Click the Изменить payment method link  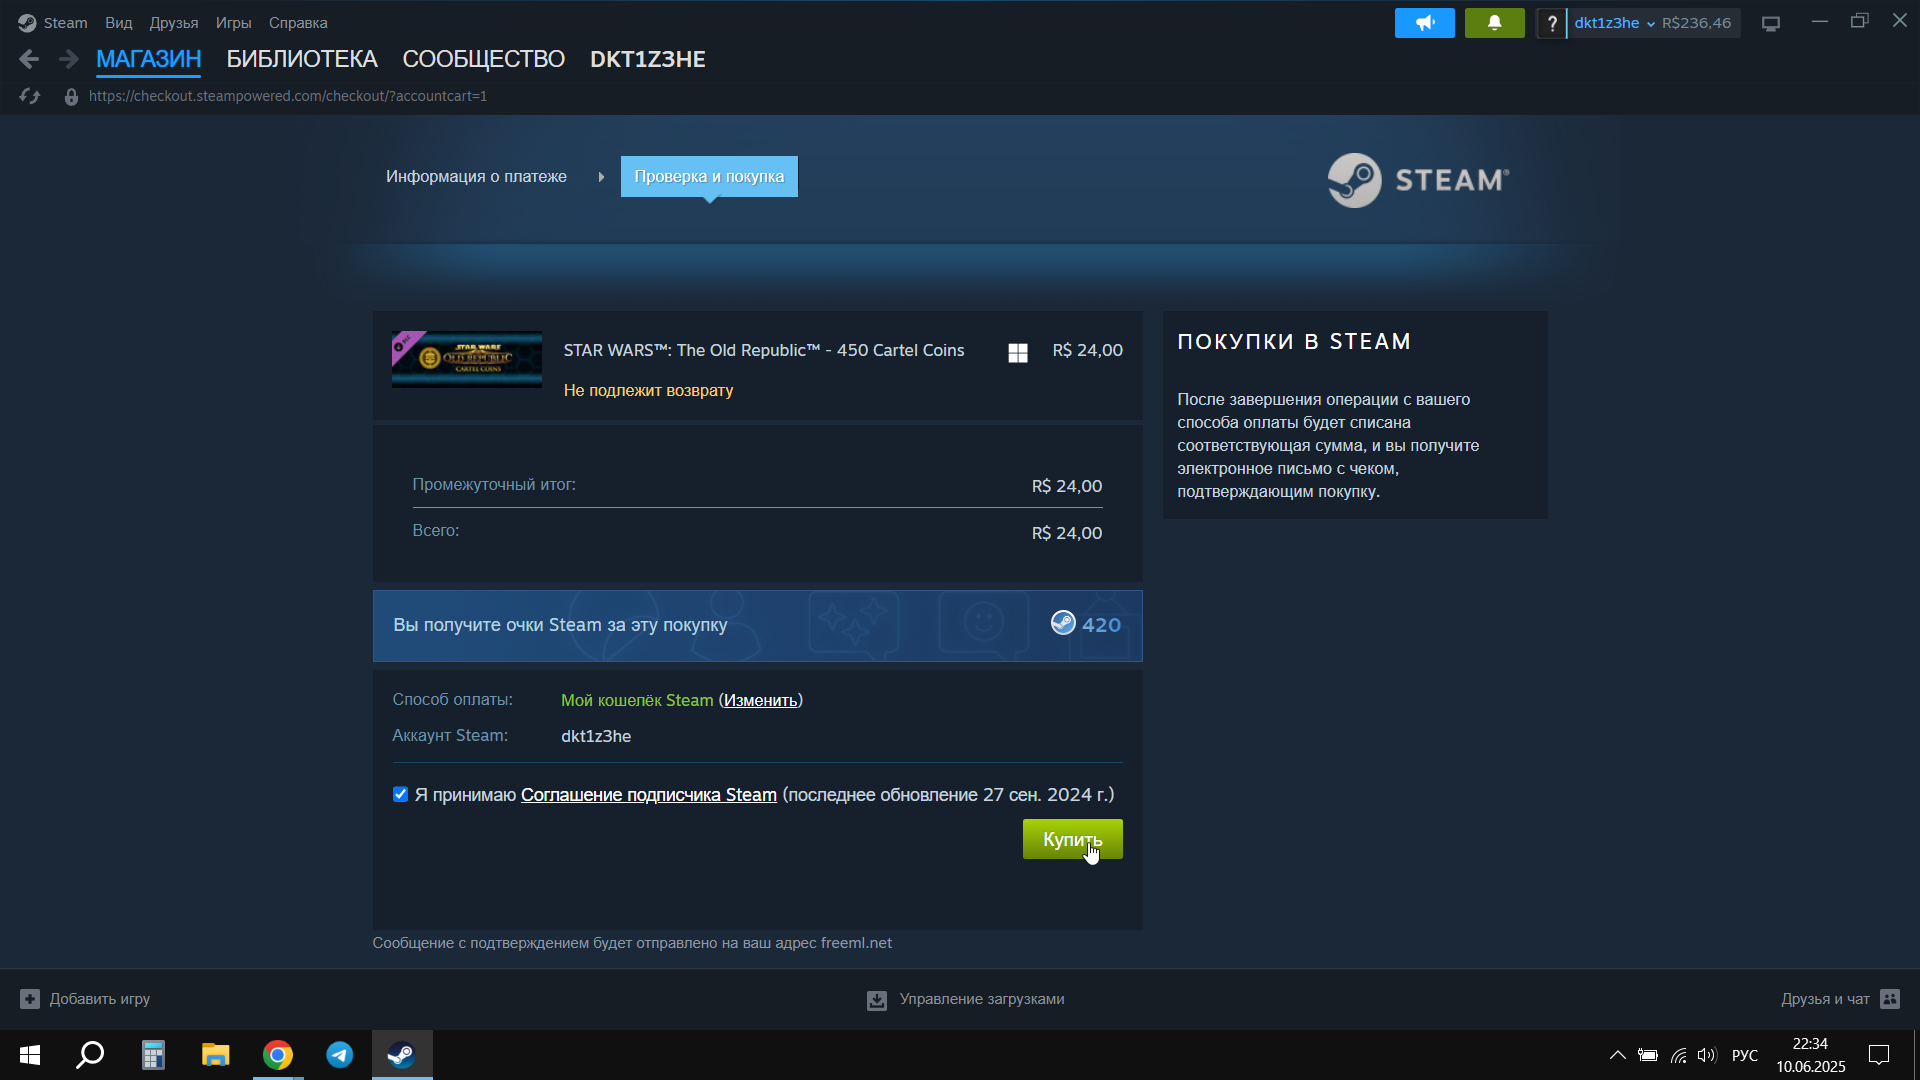(760, 700)
